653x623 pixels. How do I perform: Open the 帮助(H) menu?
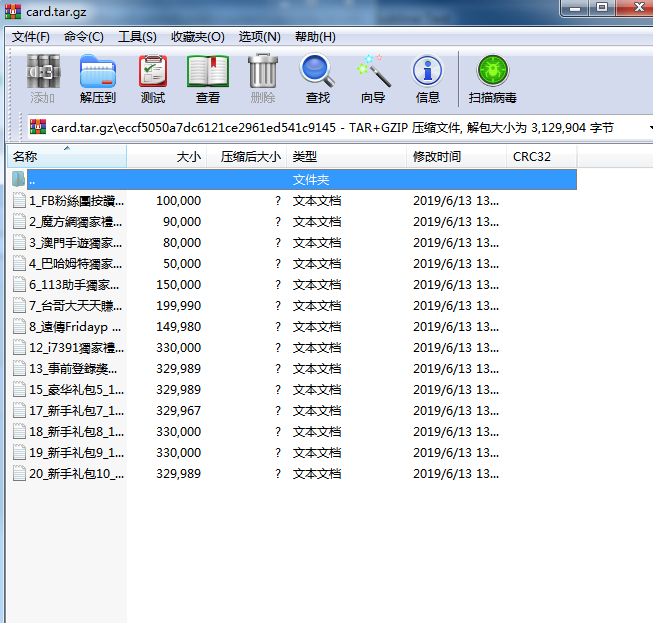(315, 37)
